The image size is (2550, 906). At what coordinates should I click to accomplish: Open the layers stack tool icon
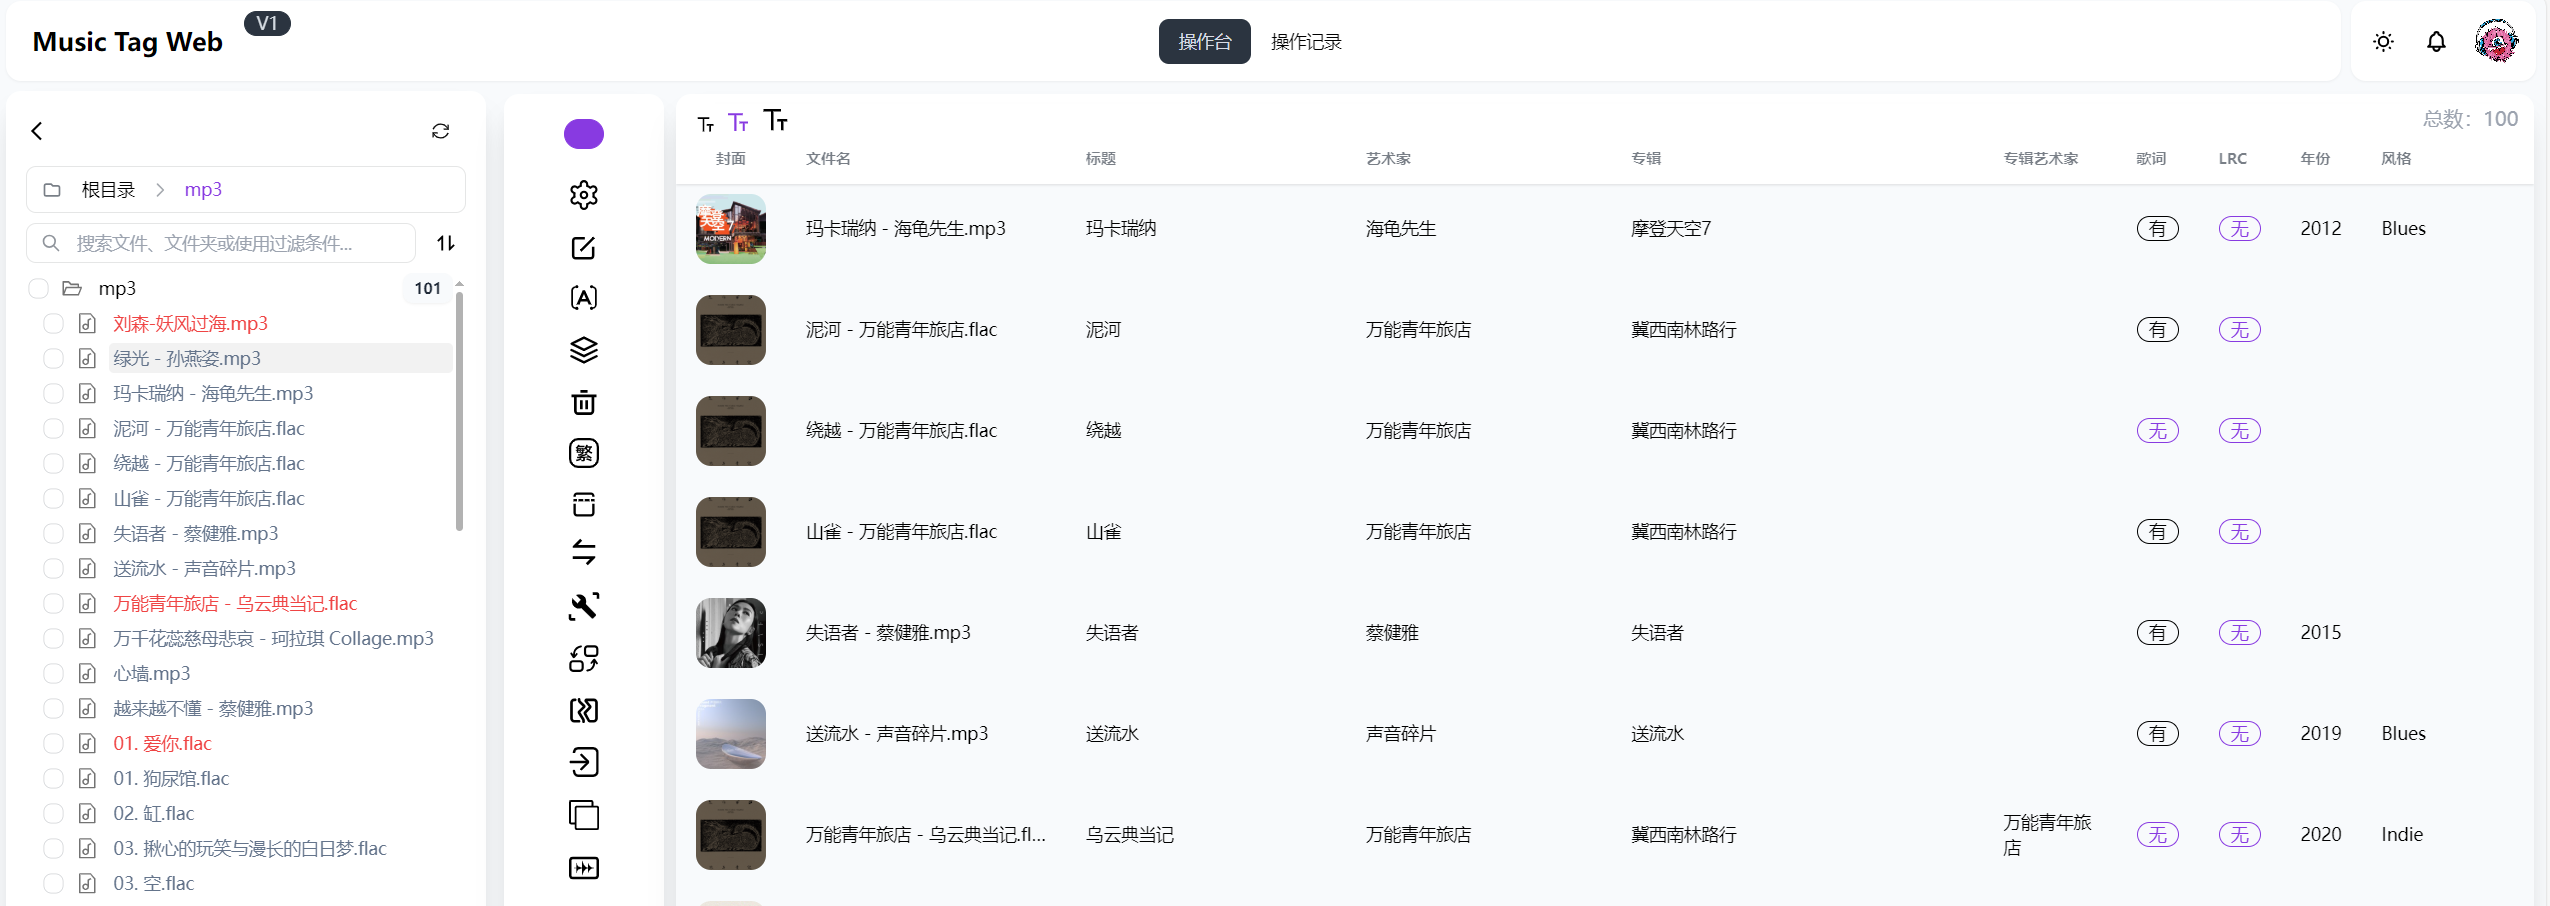click(583, 348)
